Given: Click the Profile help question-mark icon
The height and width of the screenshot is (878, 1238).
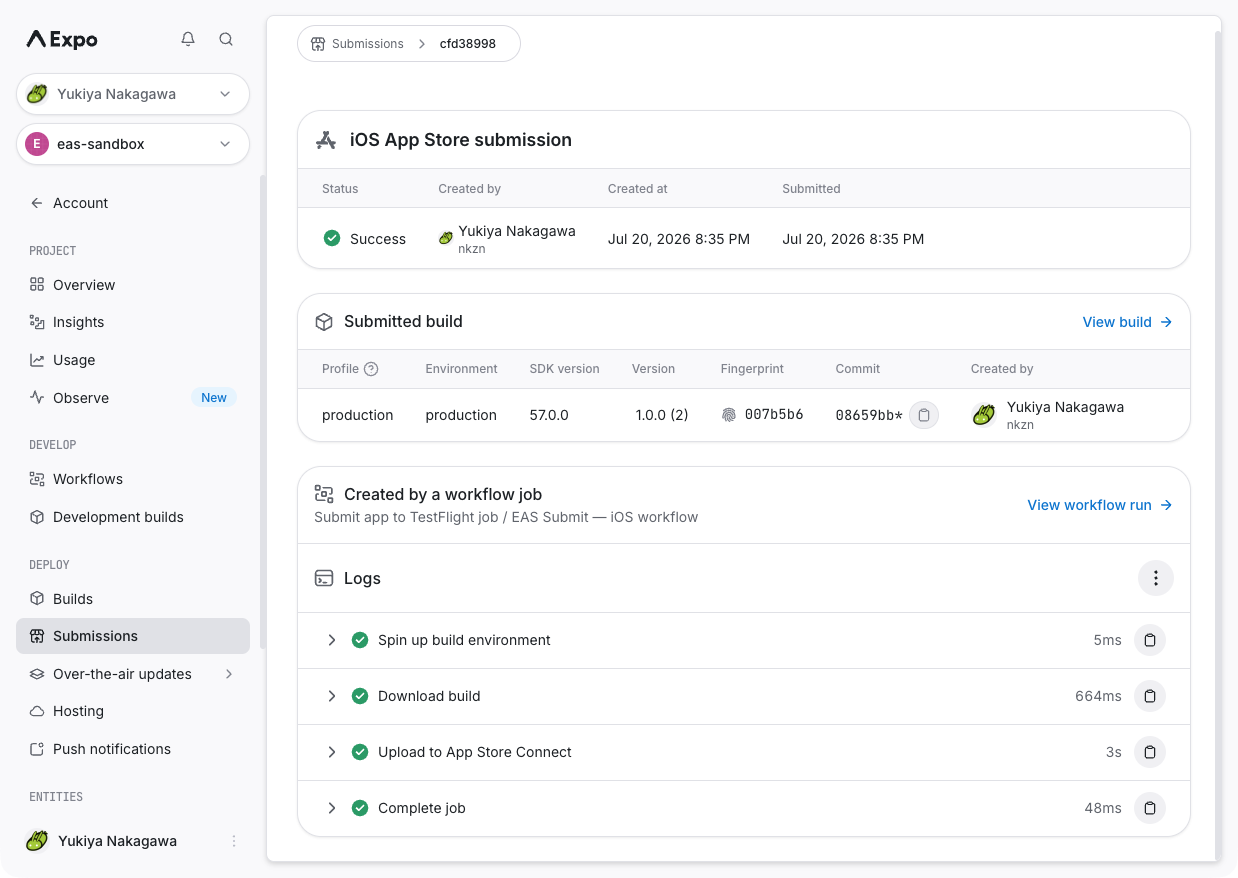Looking at the screenshot, I should tap(371, 369).
